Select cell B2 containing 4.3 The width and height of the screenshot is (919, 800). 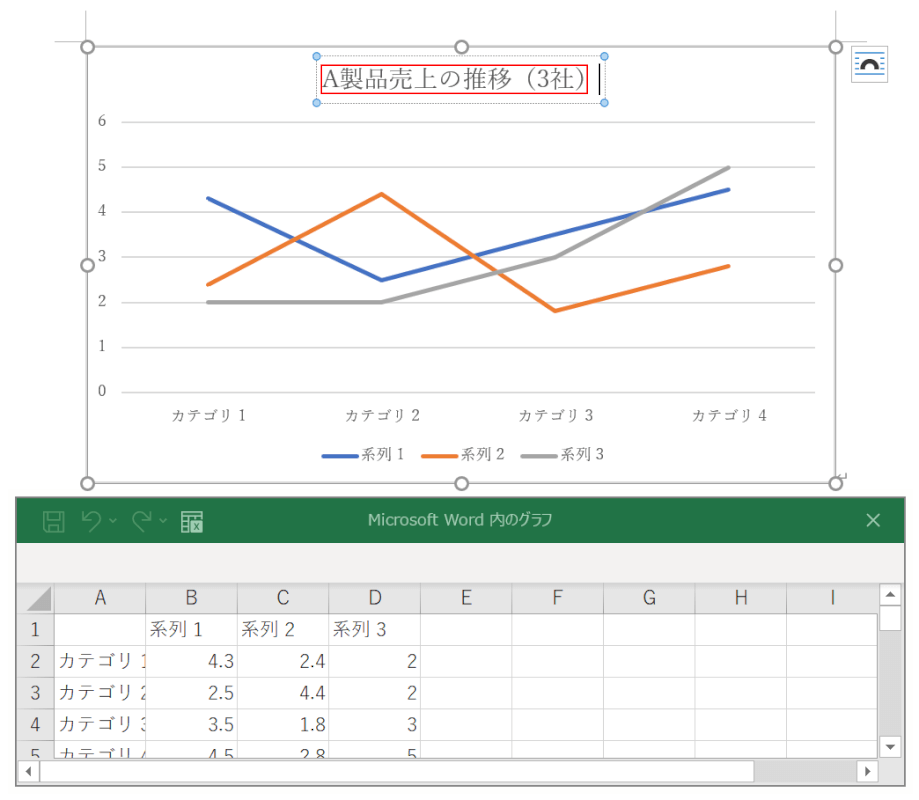click(x=191, y=661)
